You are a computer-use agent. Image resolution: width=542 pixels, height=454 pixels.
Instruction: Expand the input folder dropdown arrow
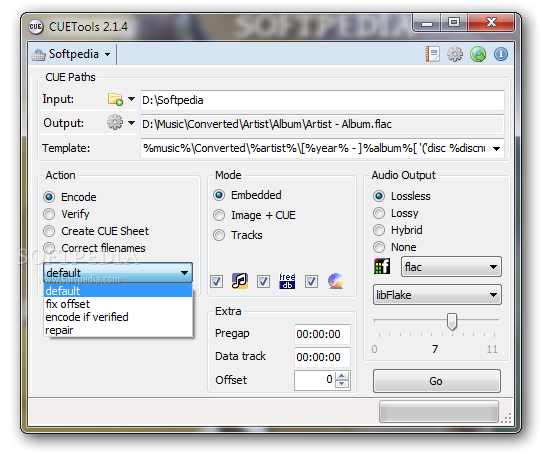coord(131,99)
